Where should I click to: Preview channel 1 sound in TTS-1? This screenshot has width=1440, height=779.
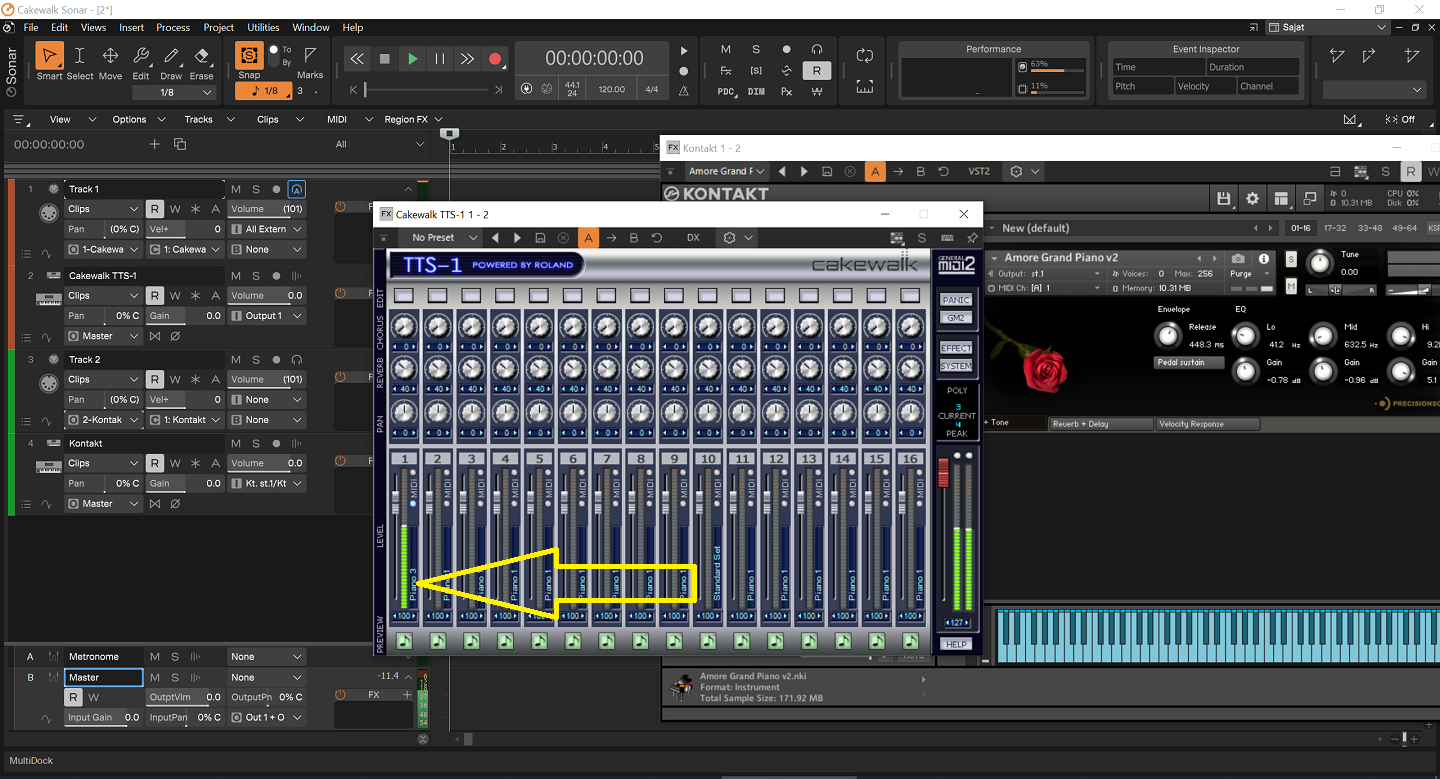[404, 641]
